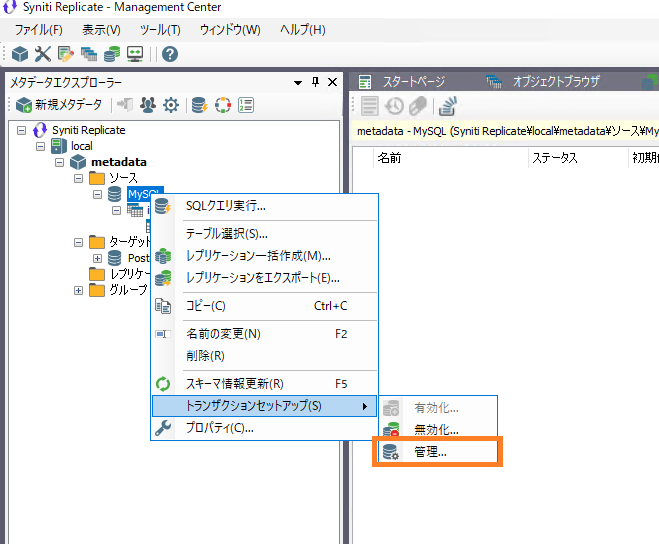Click database lightning icon in explorer toolbar

[199, 105]
